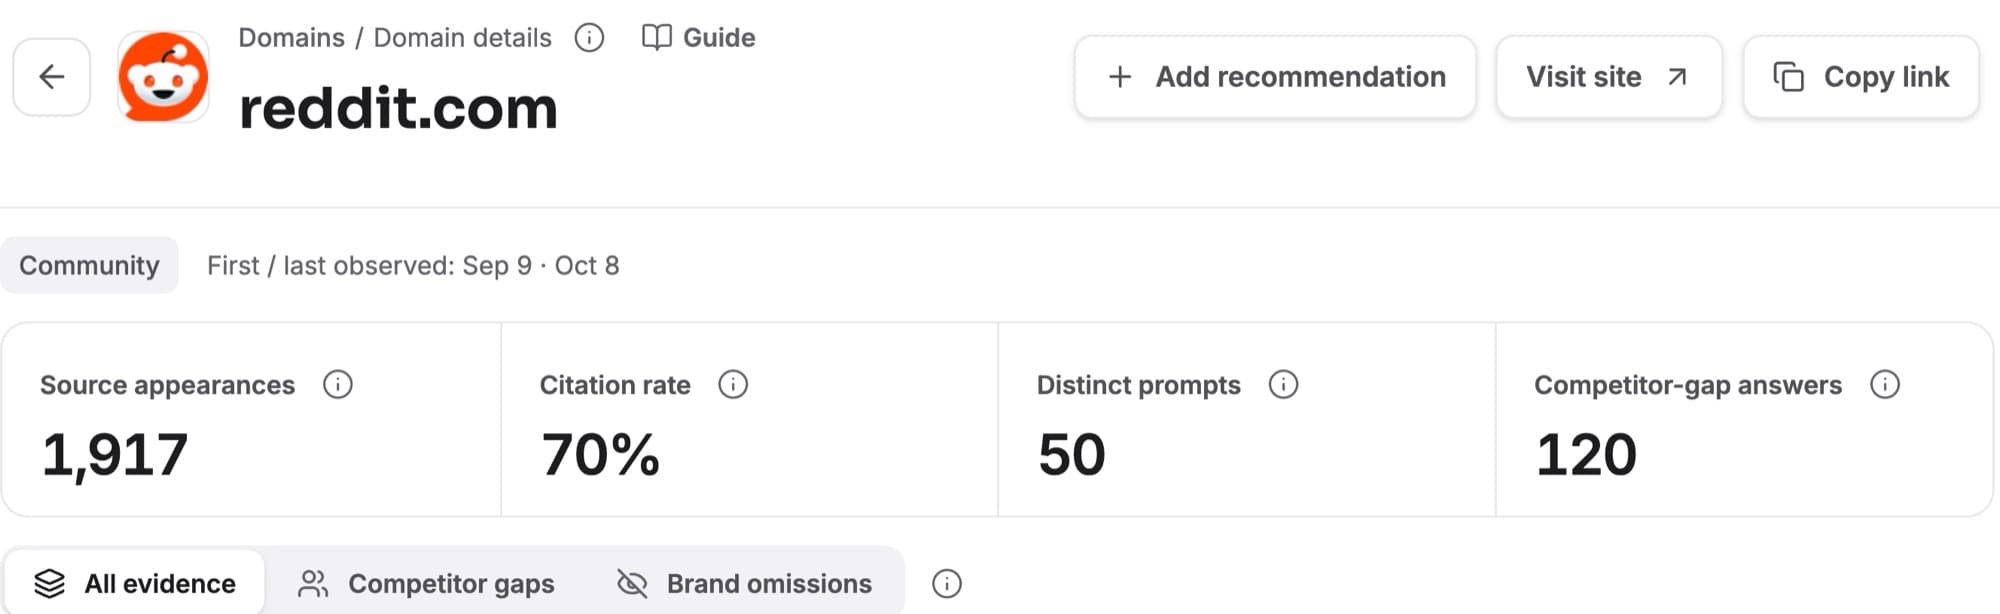
Task: Show info for Distinct prompts
Action: coord(1283,385)
